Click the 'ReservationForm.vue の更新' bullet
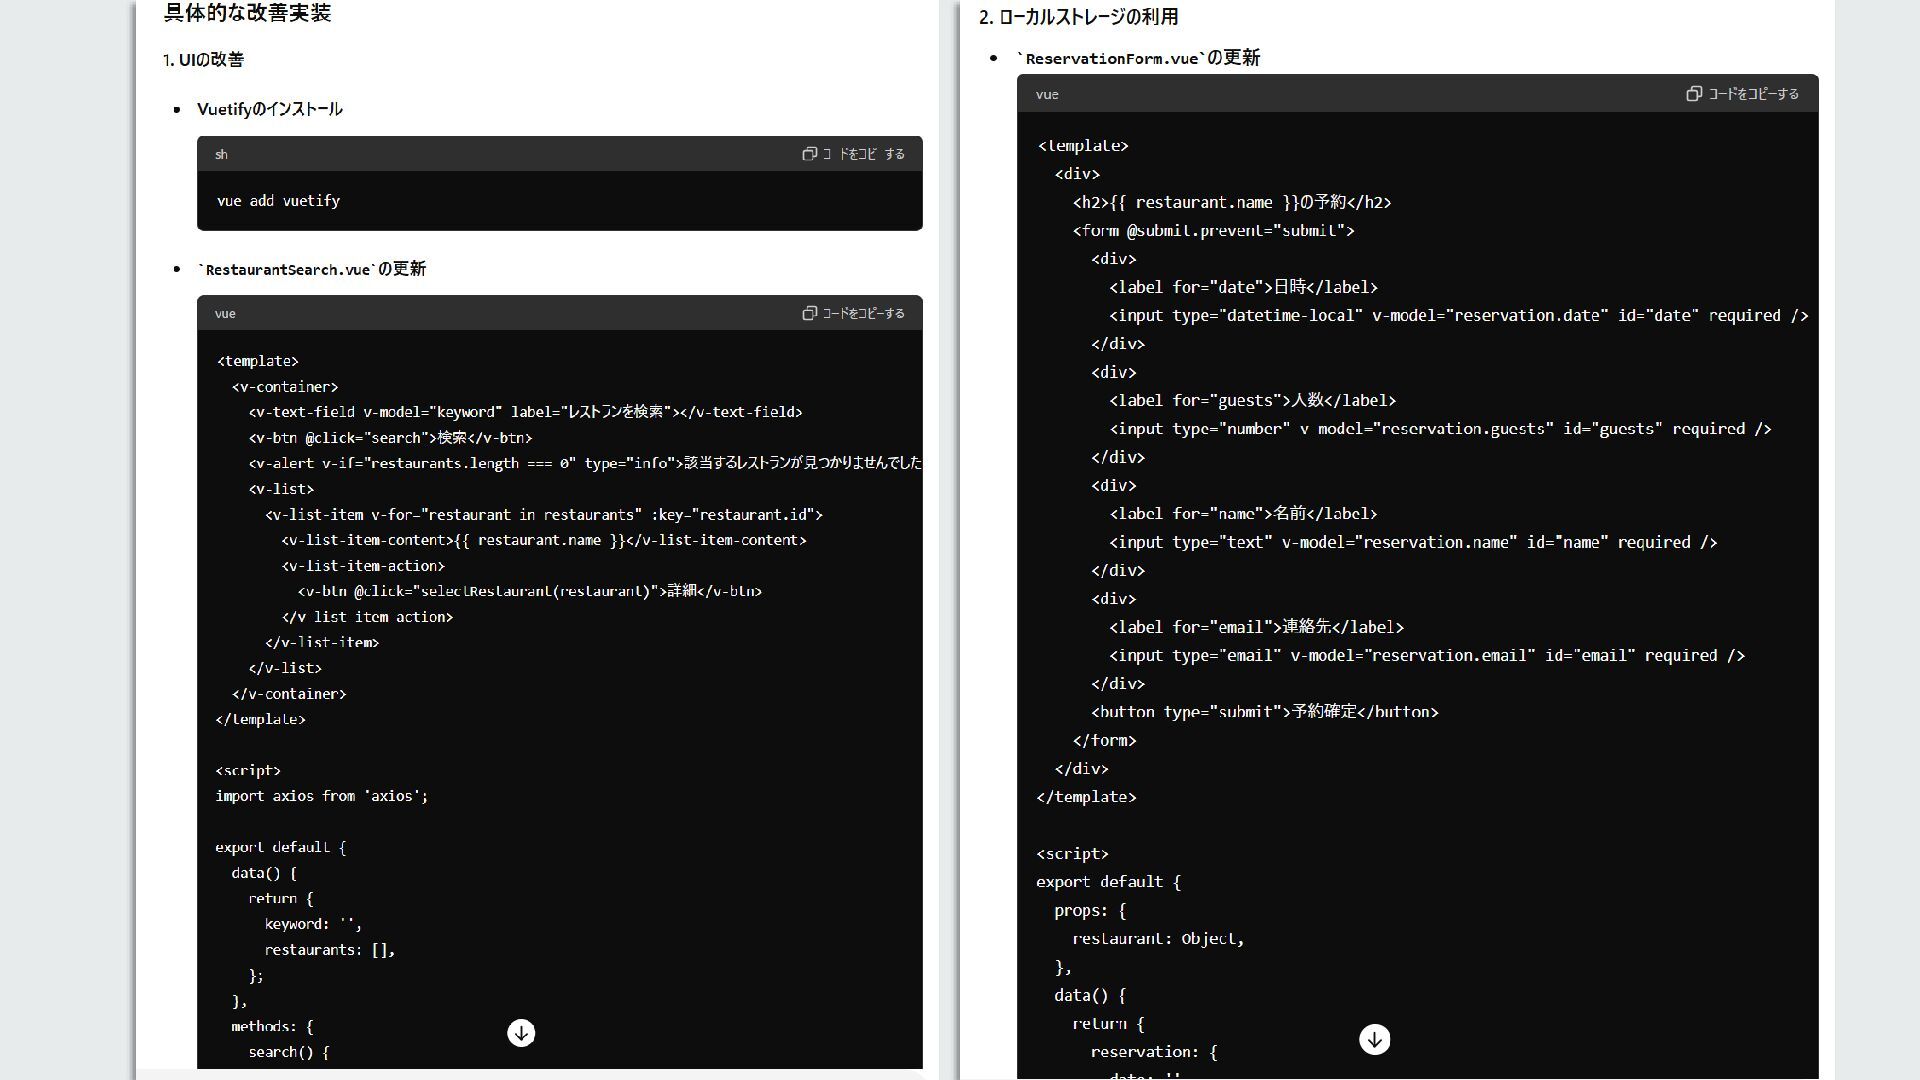The height and width of the screenshot is (1080, 1920). point(1138,58)
